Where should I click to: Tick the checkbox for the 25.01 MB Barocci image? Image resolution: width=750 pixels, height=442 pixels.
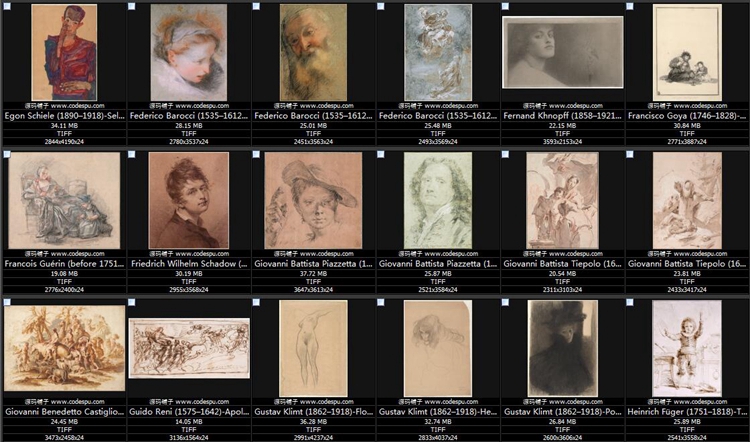click(256, 6)
